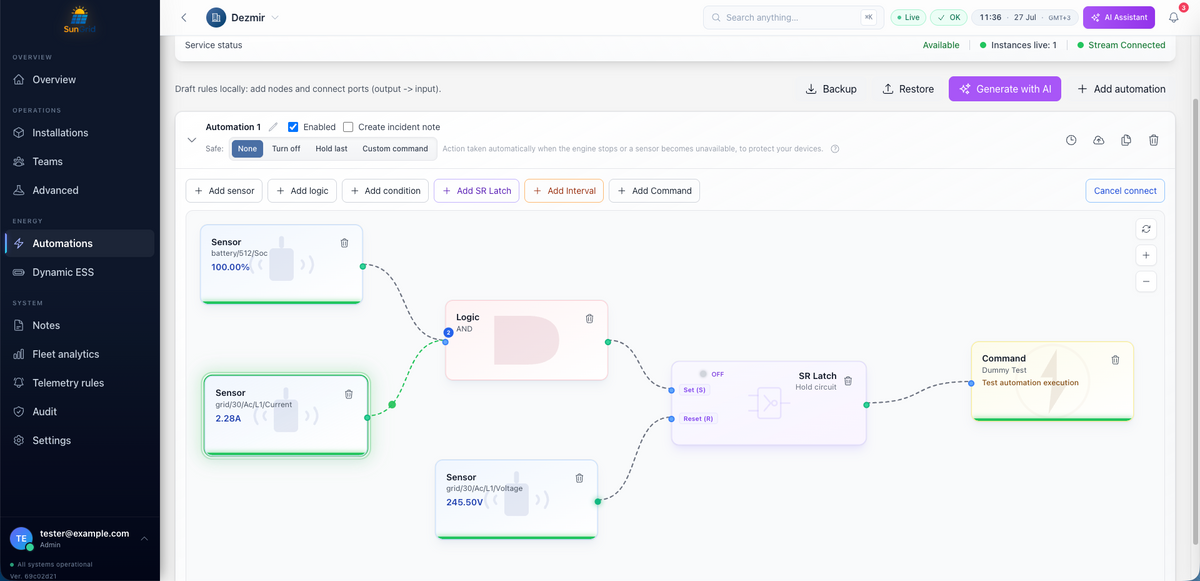
Task: Duplicate Automation 1 with copy icon
Action: (x=1126, y=140)
